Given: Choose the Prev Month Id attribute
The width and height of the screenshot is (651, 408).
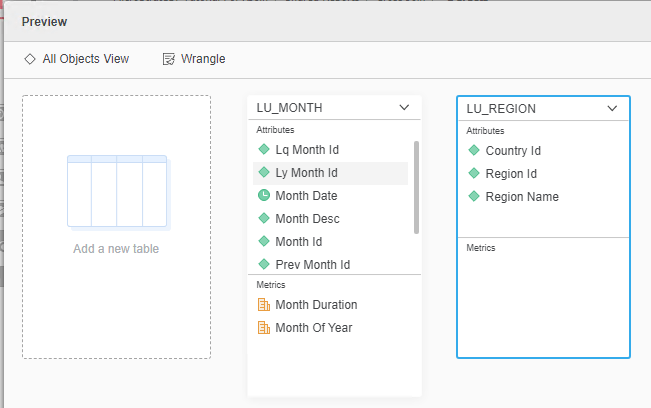Looking at the screenshot, I should [x=312, y=265].
